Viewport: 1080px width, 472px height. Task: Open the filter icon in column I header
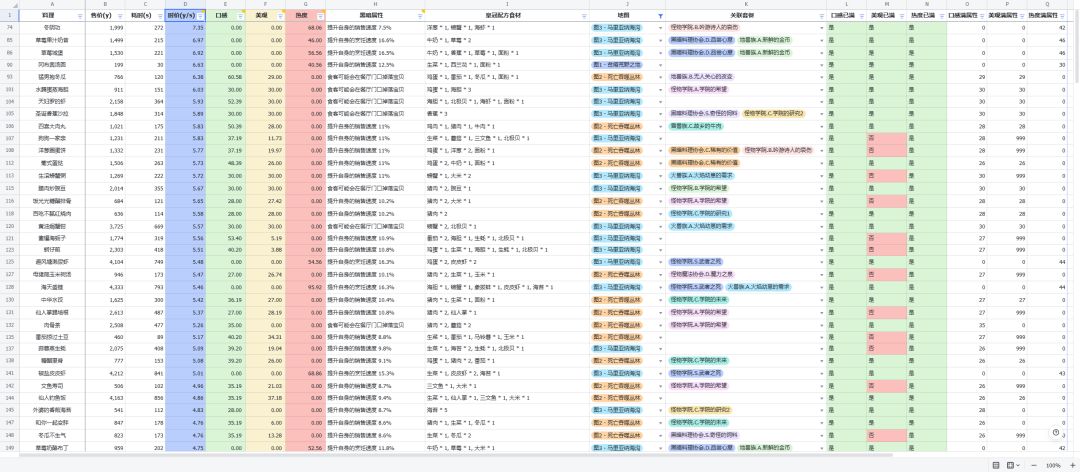click(585, 15)
